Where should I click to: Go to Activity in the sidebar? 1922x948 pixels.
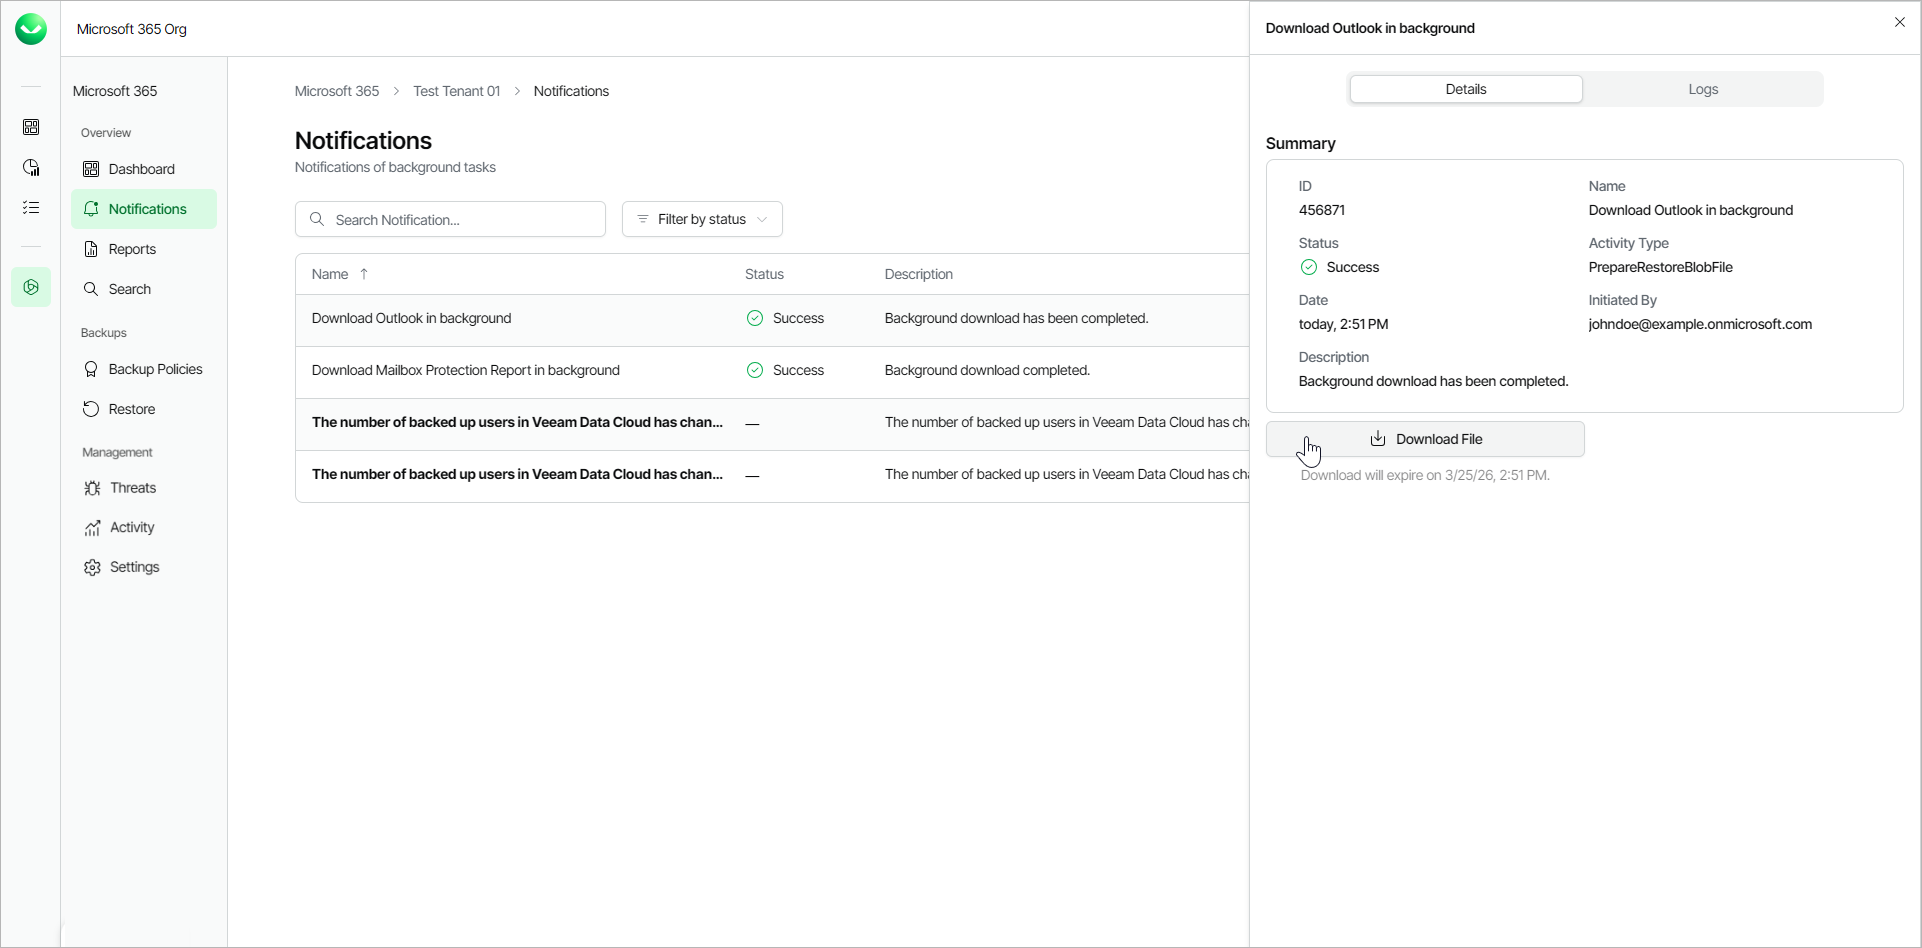point(132,527)
